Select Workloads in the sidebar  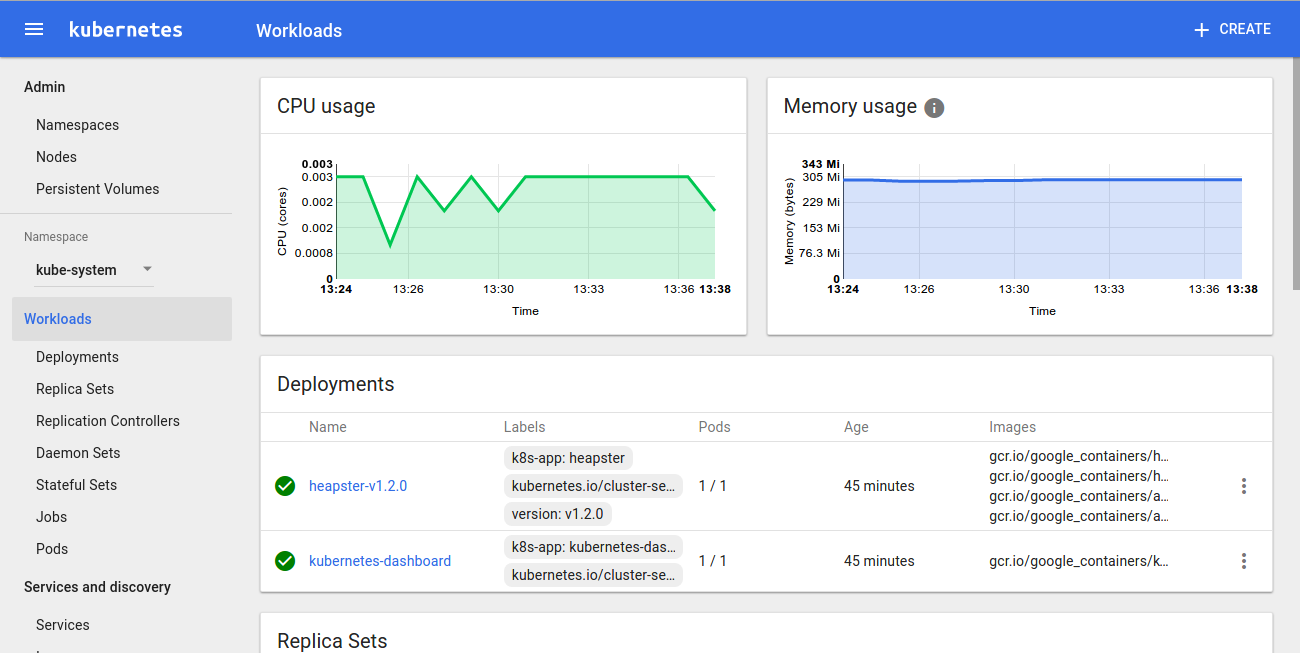tap(122, 319)
